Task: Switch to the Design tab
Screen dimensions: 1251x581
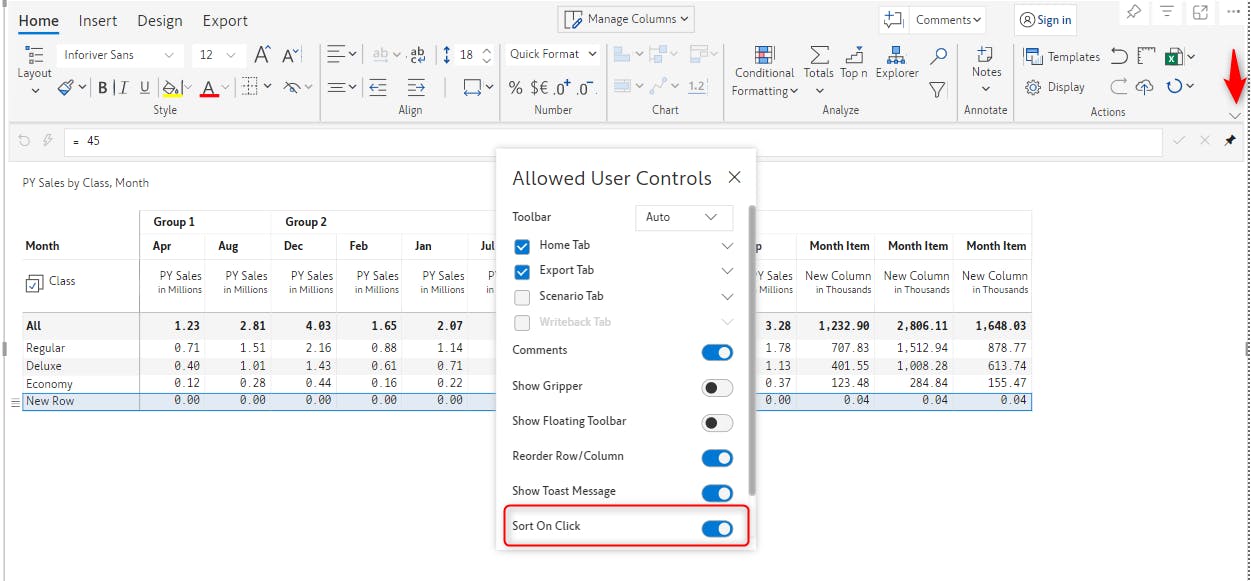Action: pyautogui.click(x=160, y=20)
